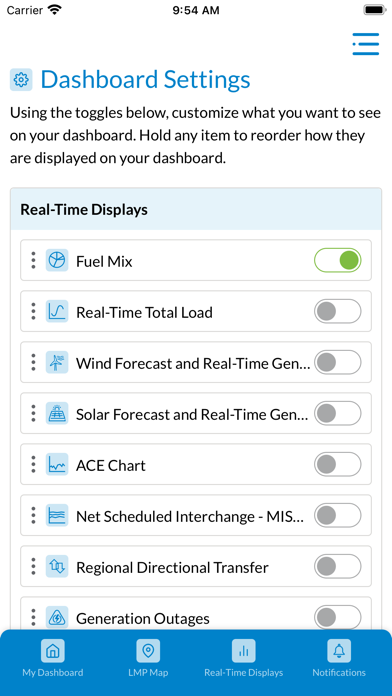
Task: Tap the Regional Directional Transfer arrows icon
Action: [x=57, y=567]
